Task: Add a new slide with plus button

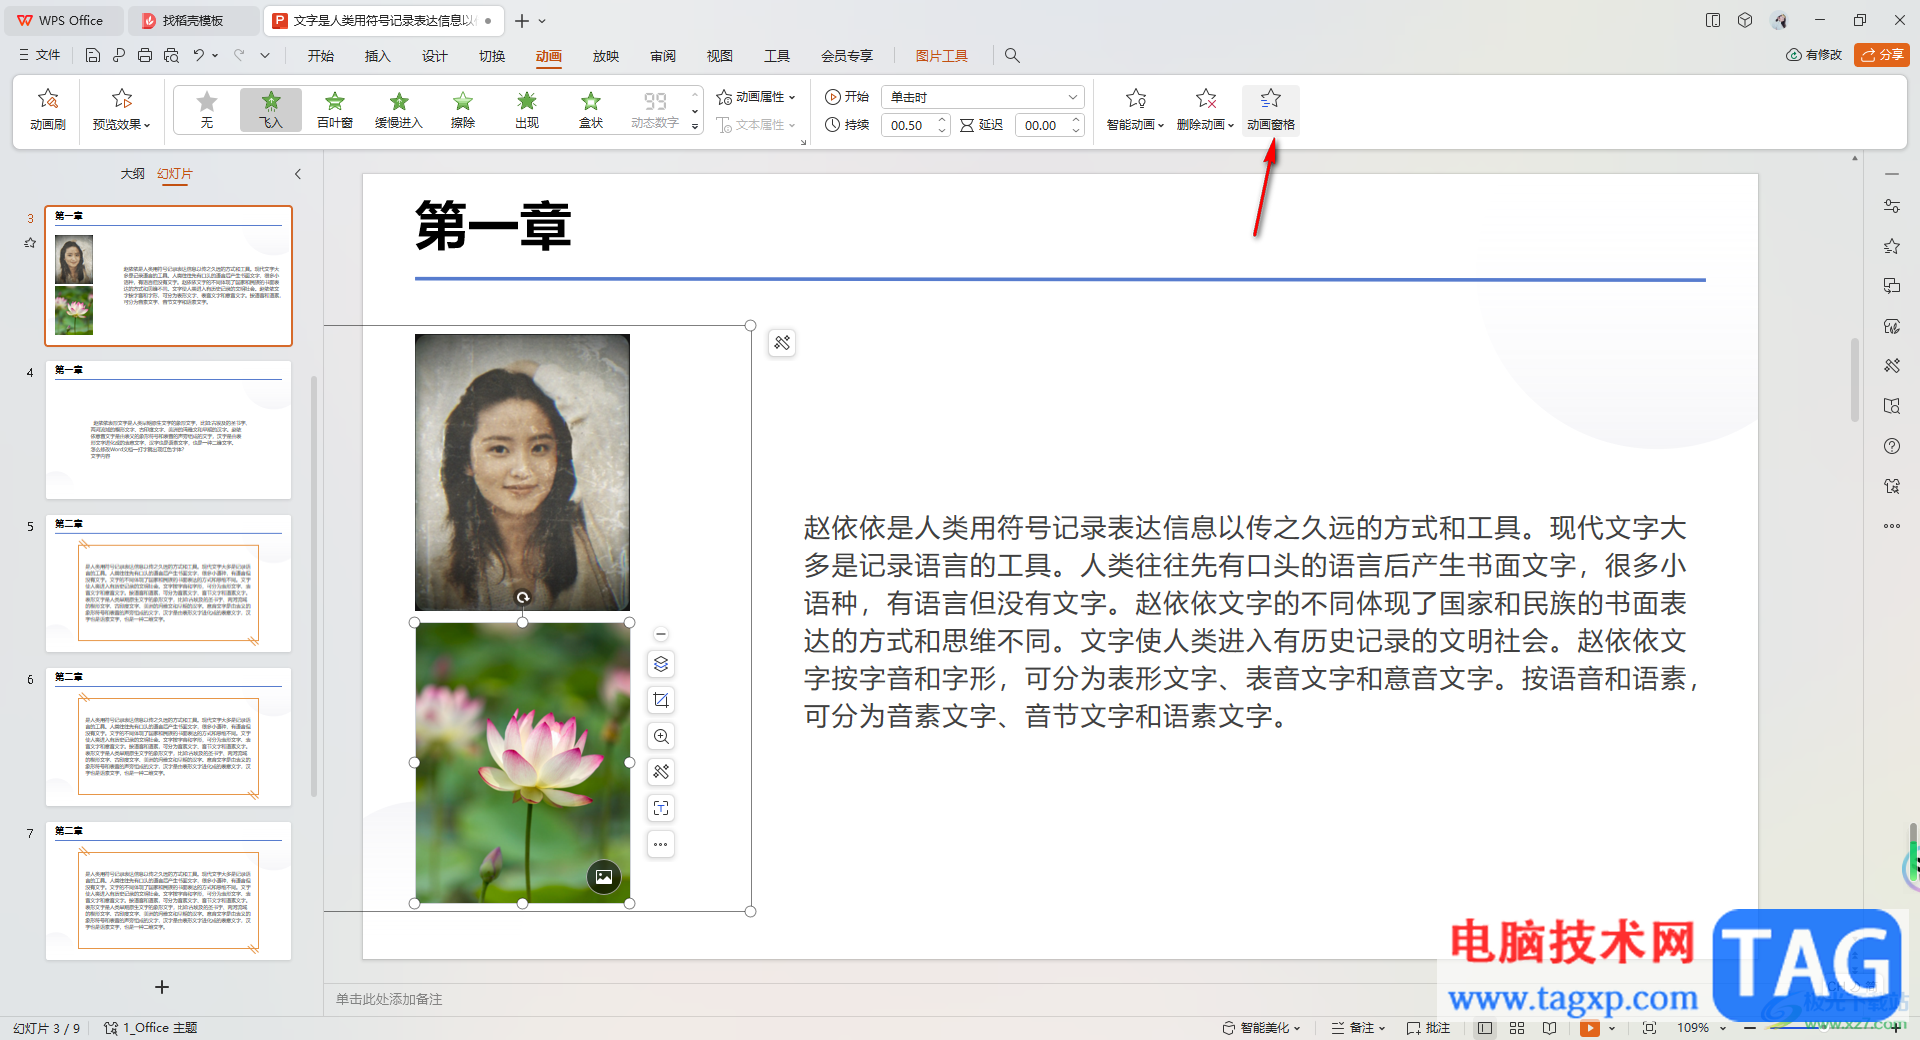Action: click(162, 987)
